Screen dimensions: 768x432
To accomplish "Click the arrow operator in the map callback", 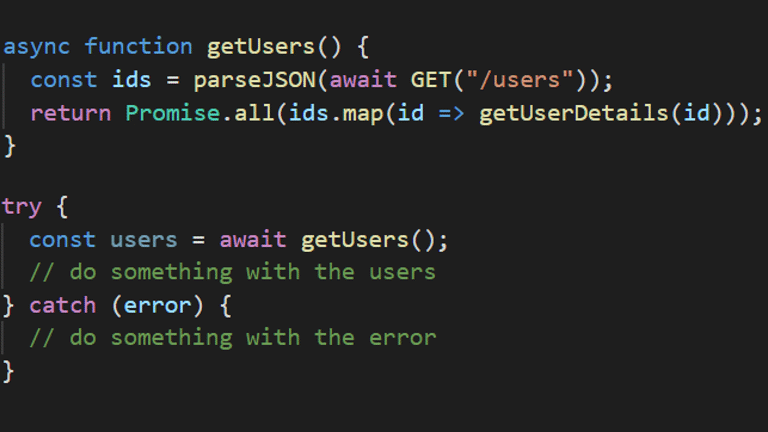I will (x=450, y=112).
